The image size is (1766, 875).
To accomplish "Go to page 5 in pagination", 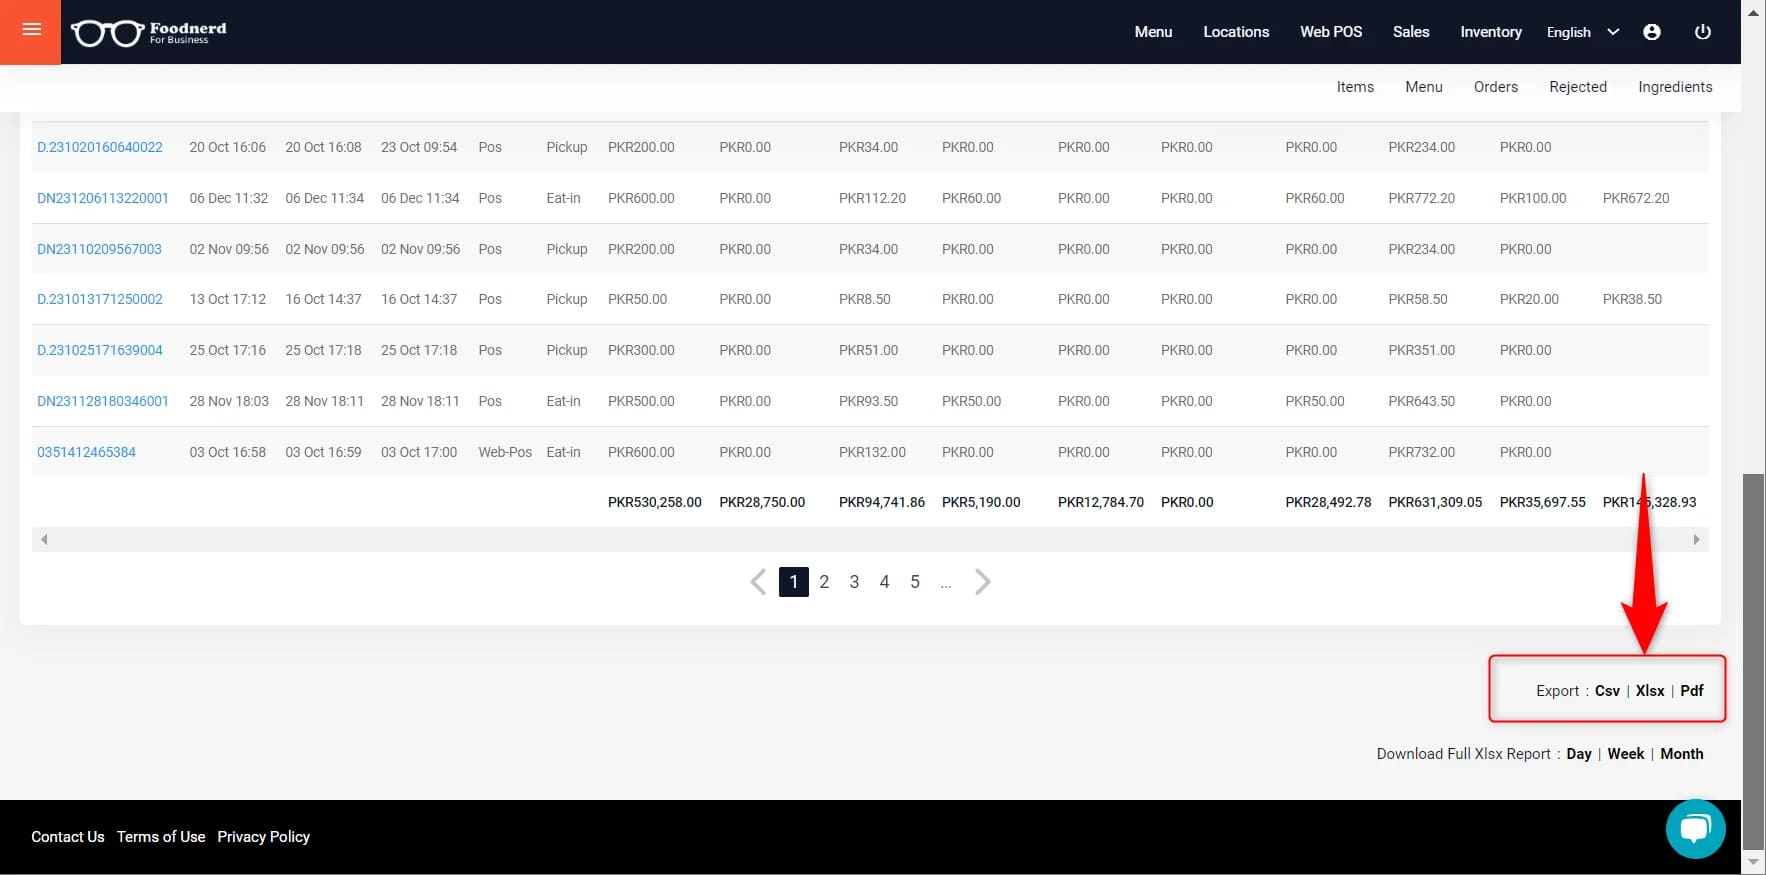I will pyautogui.click(x=915, y=582).
